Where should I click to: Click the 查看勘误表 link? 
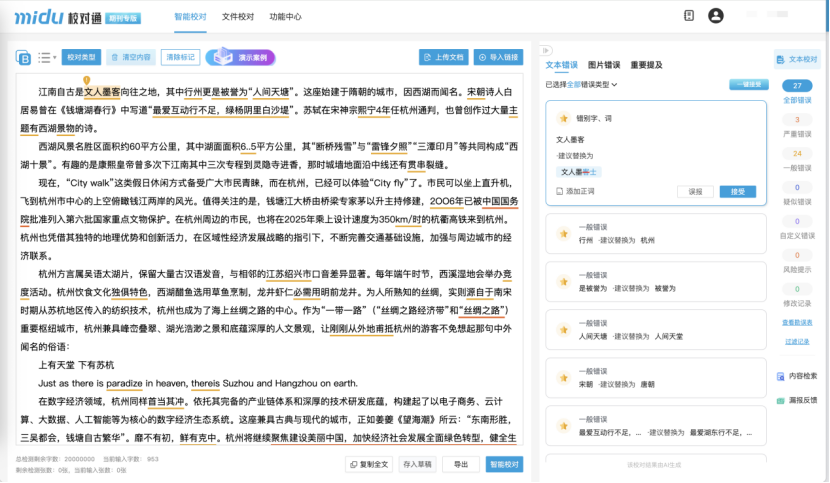point(797,323)
